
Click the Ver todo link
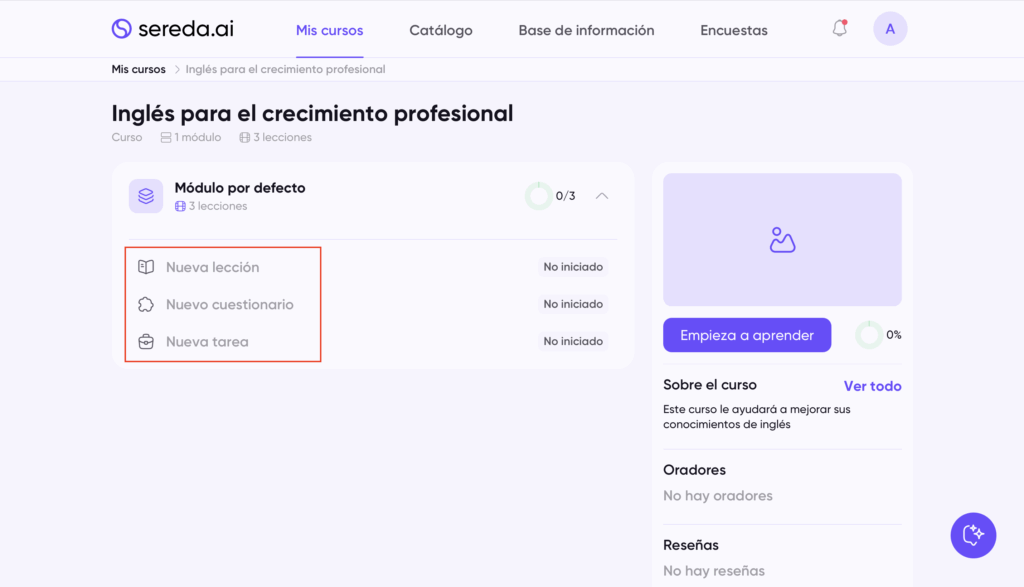click(x=872, y=386)
